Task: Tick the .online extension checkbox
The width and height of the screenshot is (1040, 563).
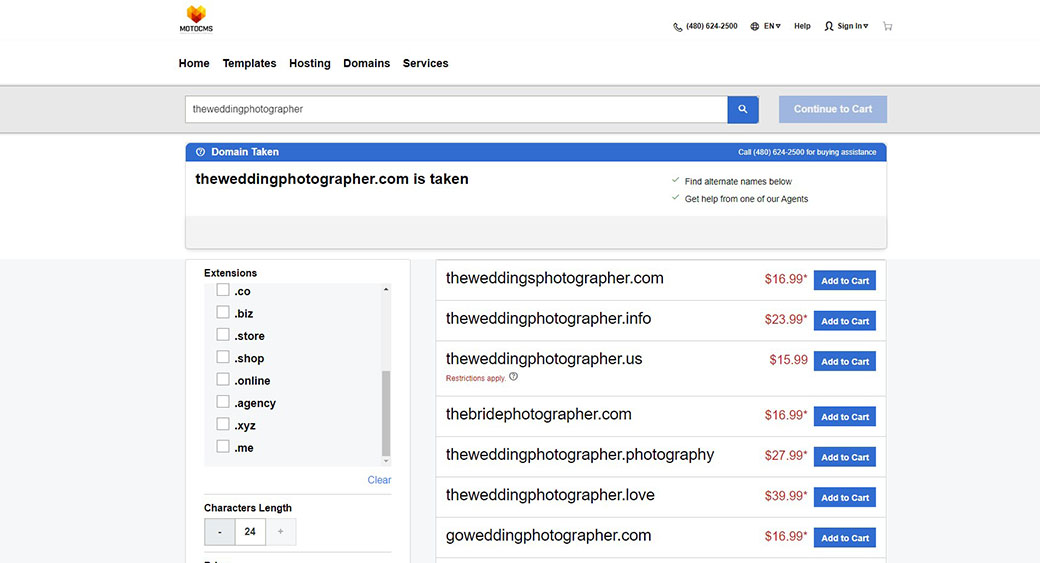Action: (x=223, y=380)
